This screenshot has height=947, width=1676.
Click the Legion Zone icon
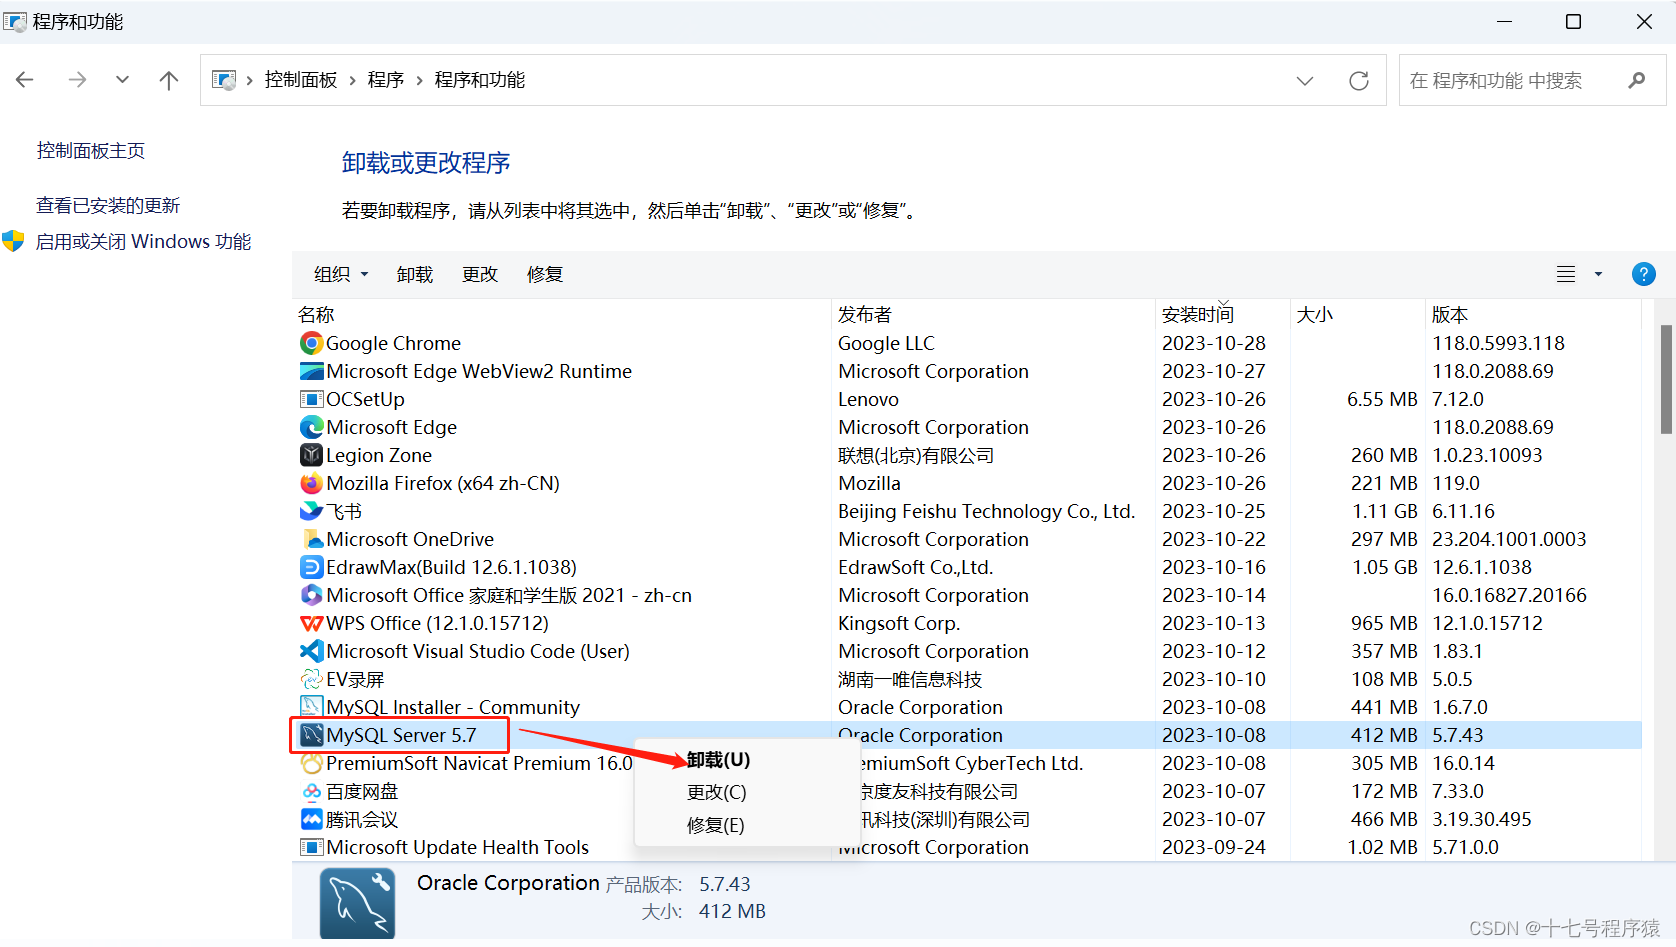coord(312,455)
